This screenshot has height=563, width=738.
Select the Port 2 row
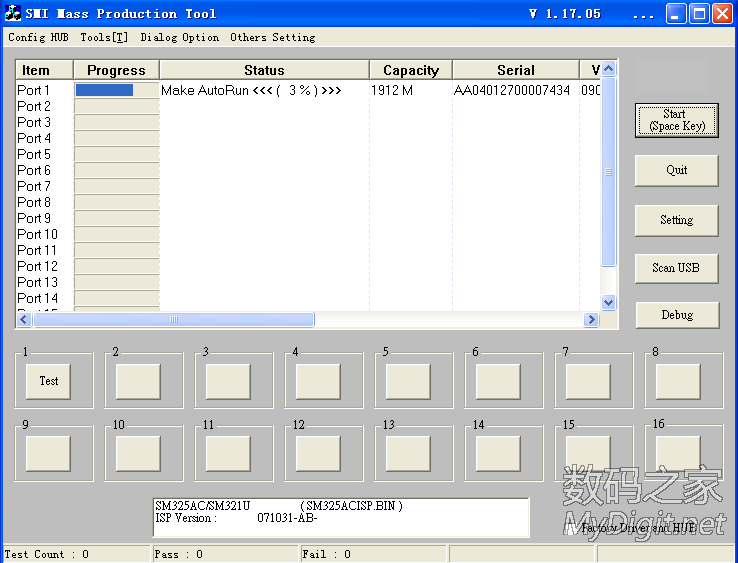(308, 106)
